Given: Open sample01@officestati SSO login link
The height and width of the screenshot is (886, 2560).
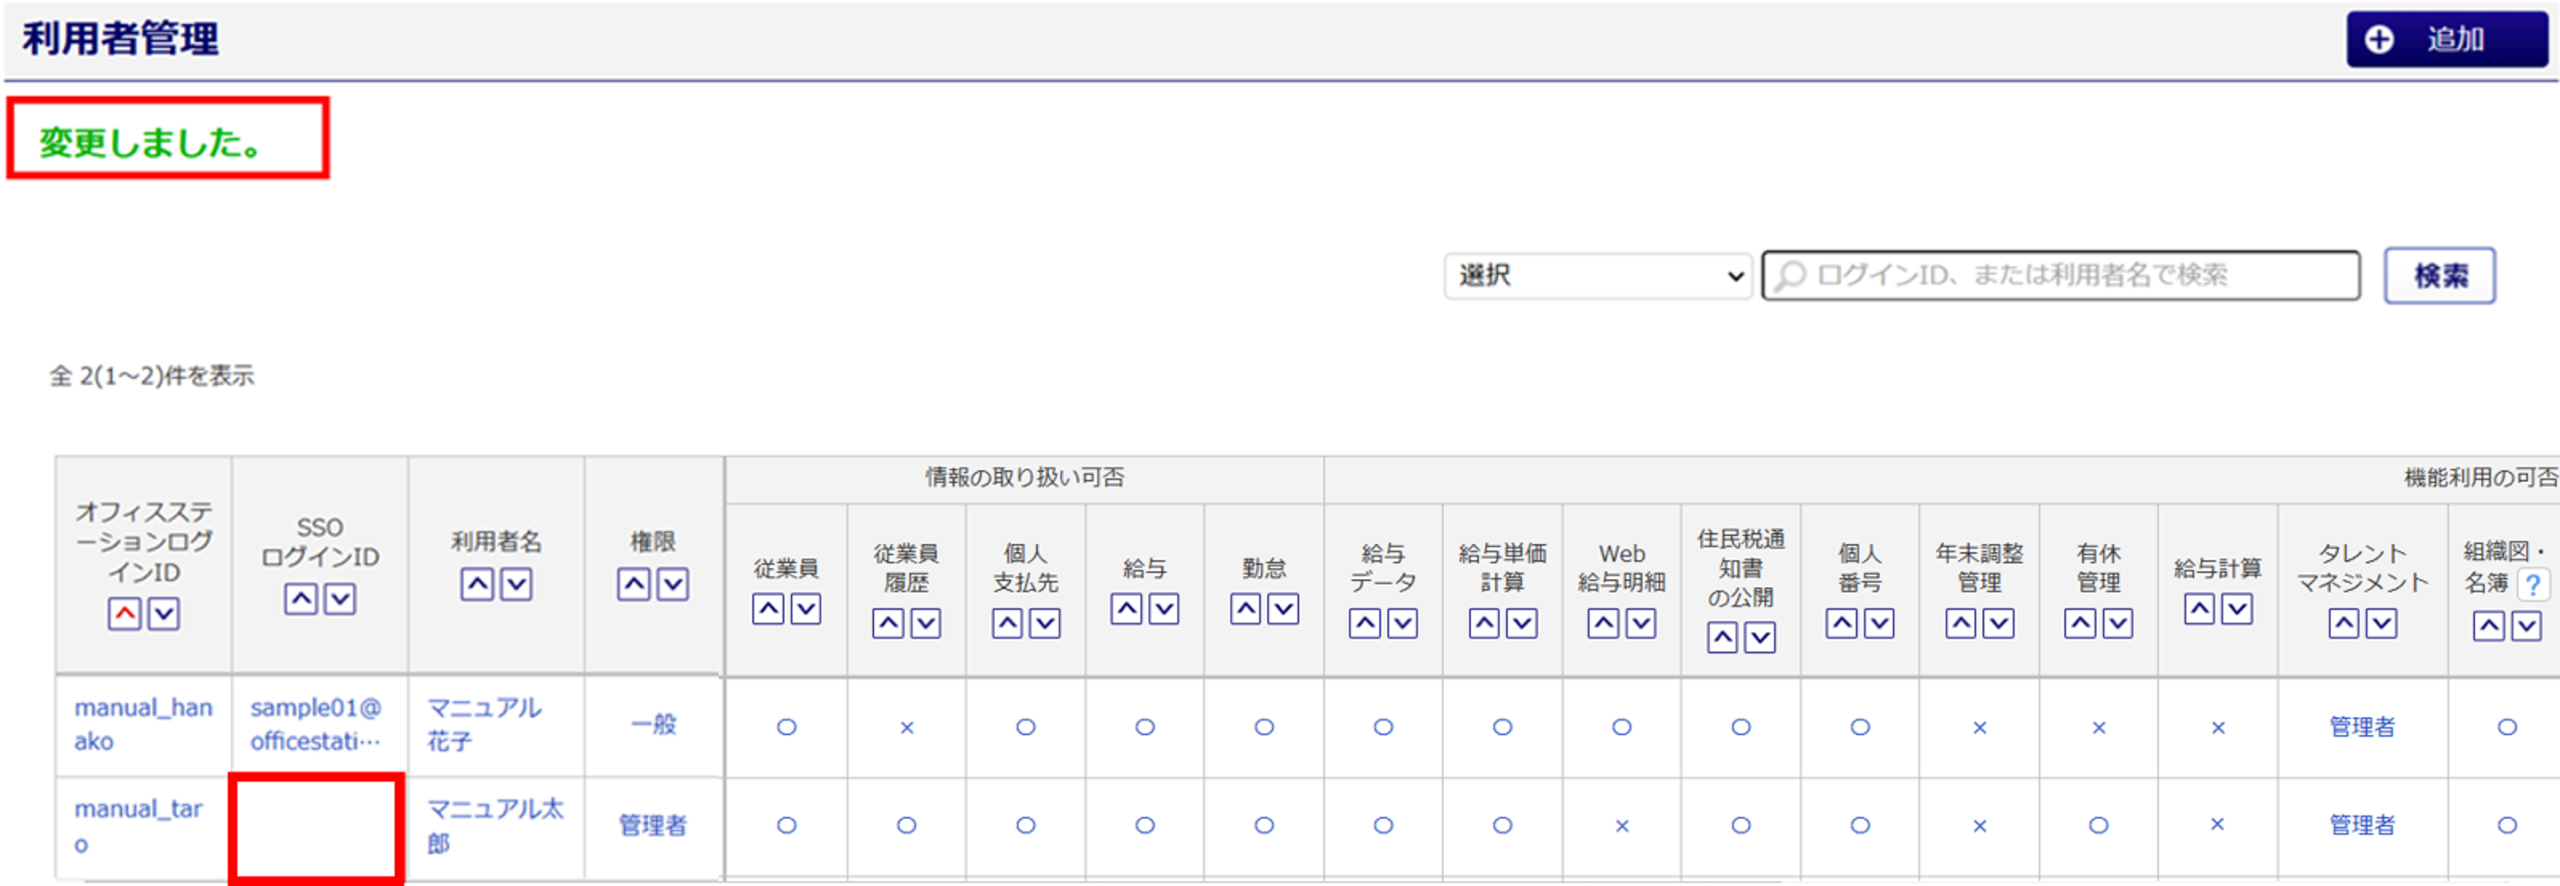Looking at the screenshot, I should (316, 724).
